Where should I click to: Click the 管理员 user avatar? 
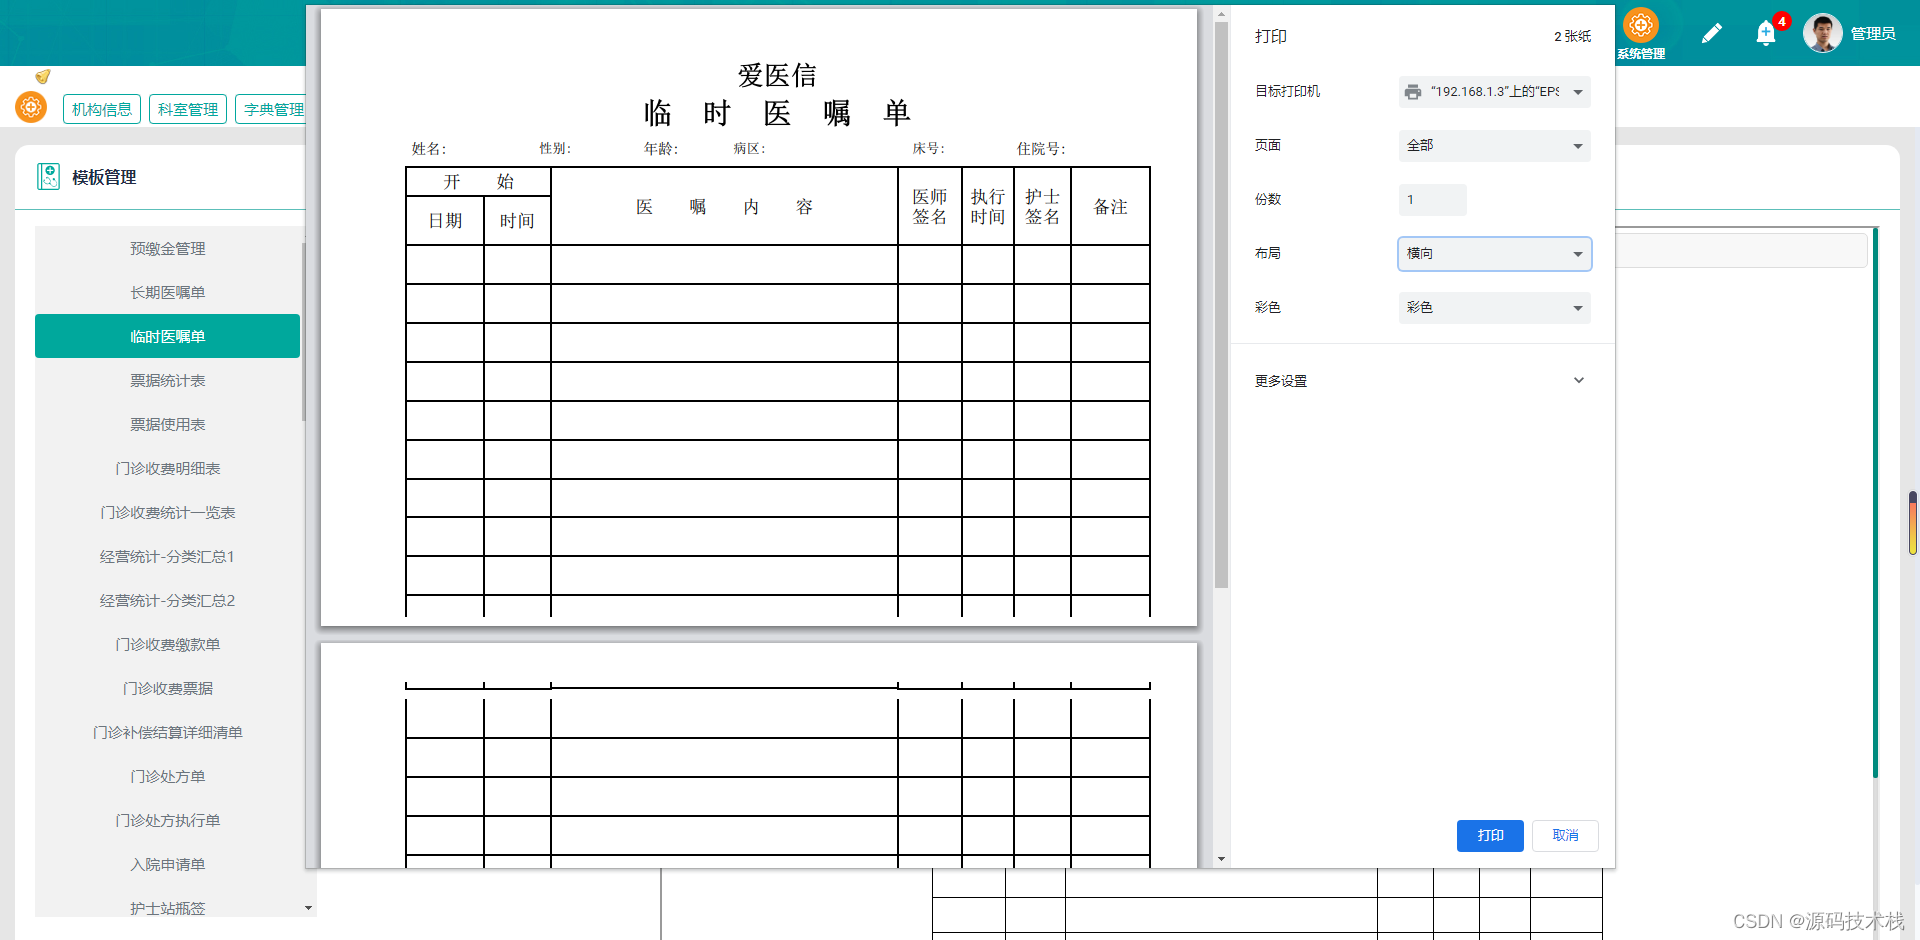pos(1822,33)
